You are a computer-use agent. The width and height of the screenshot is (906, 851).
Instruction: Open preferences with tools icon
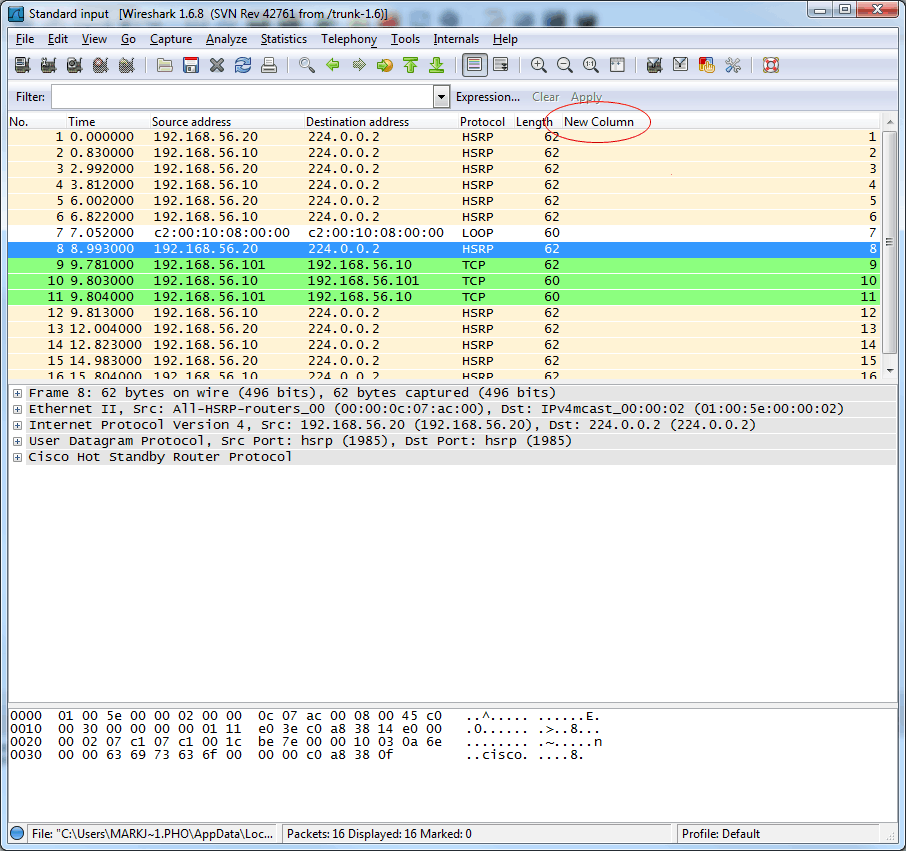click(733, 65)
